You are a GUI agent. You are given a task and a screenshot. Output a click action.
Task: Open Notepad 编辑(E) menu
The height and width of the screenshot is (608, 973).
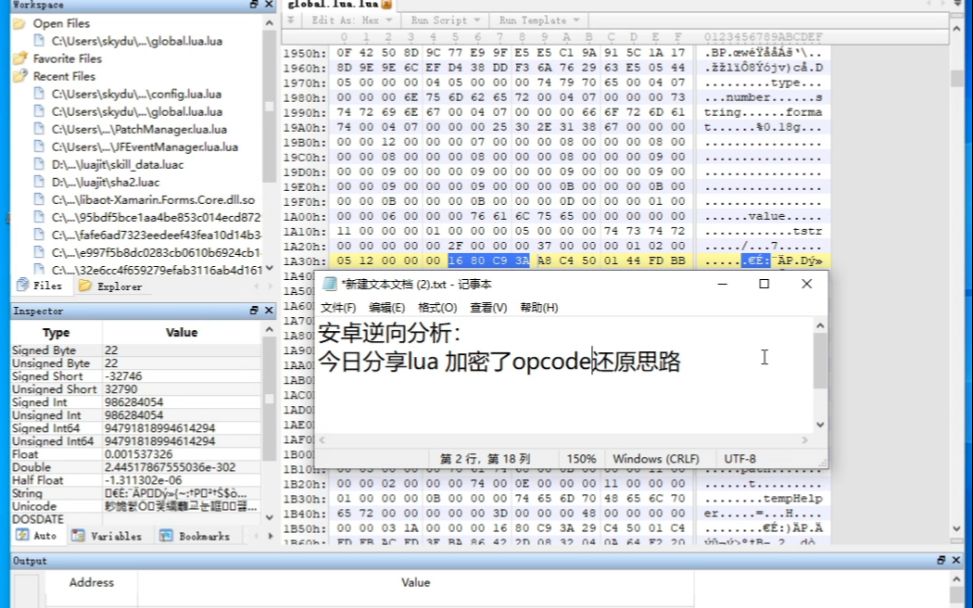pyautogui.click(x=387, y=308)
